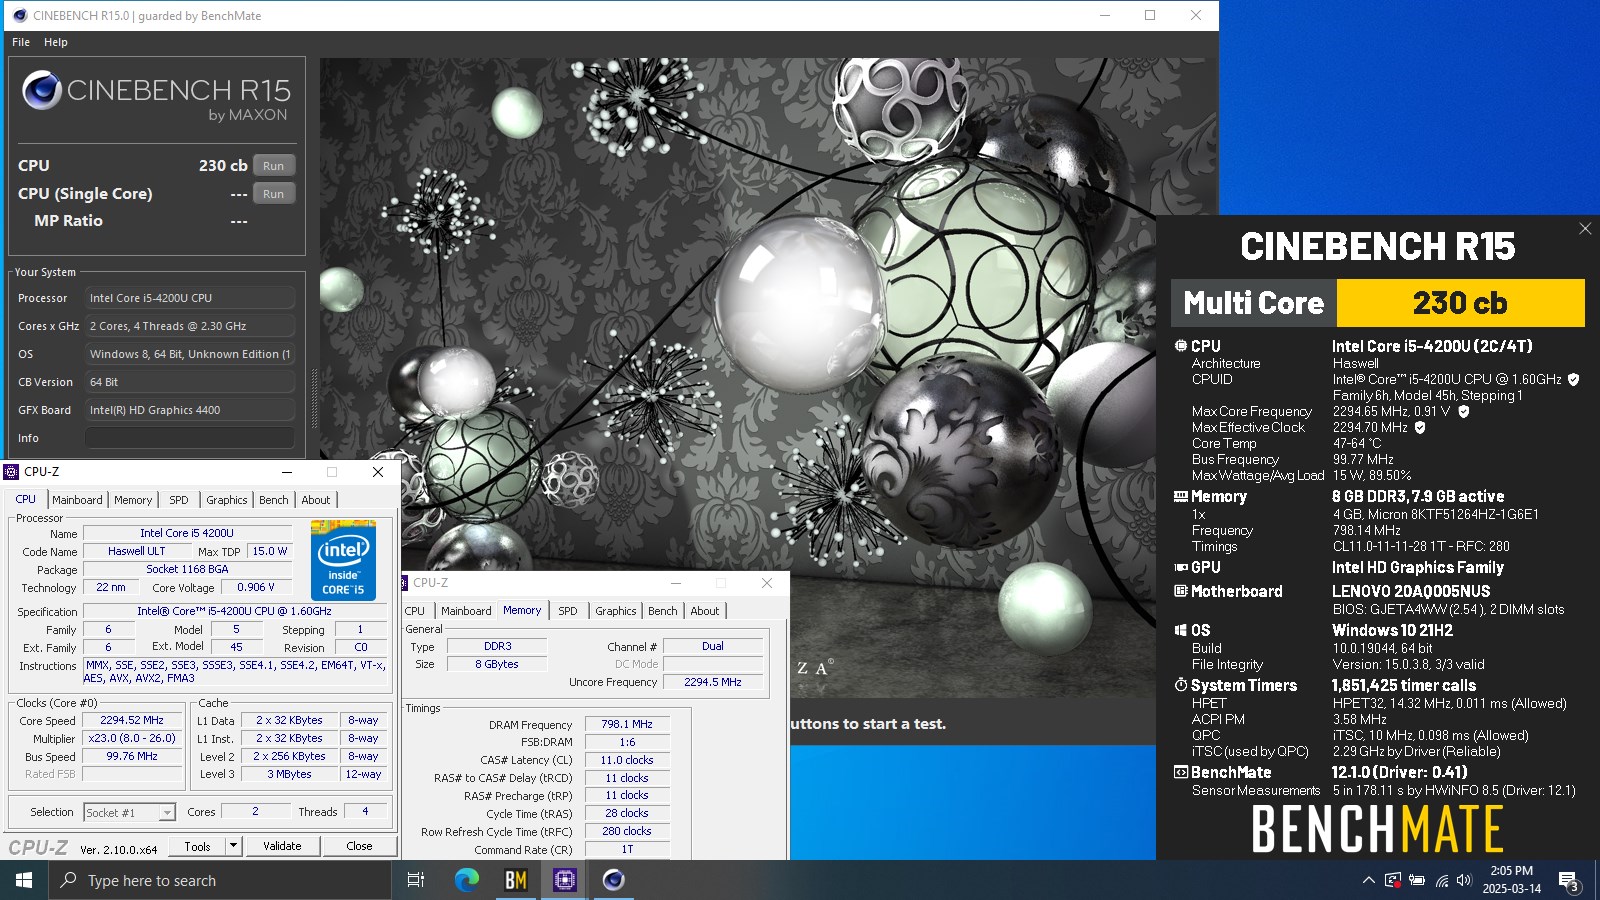Click the Motherboard icon in BenchMate panel
Image resolution: width=1600 pixels, height=900 pixels.
point(1180,591)
